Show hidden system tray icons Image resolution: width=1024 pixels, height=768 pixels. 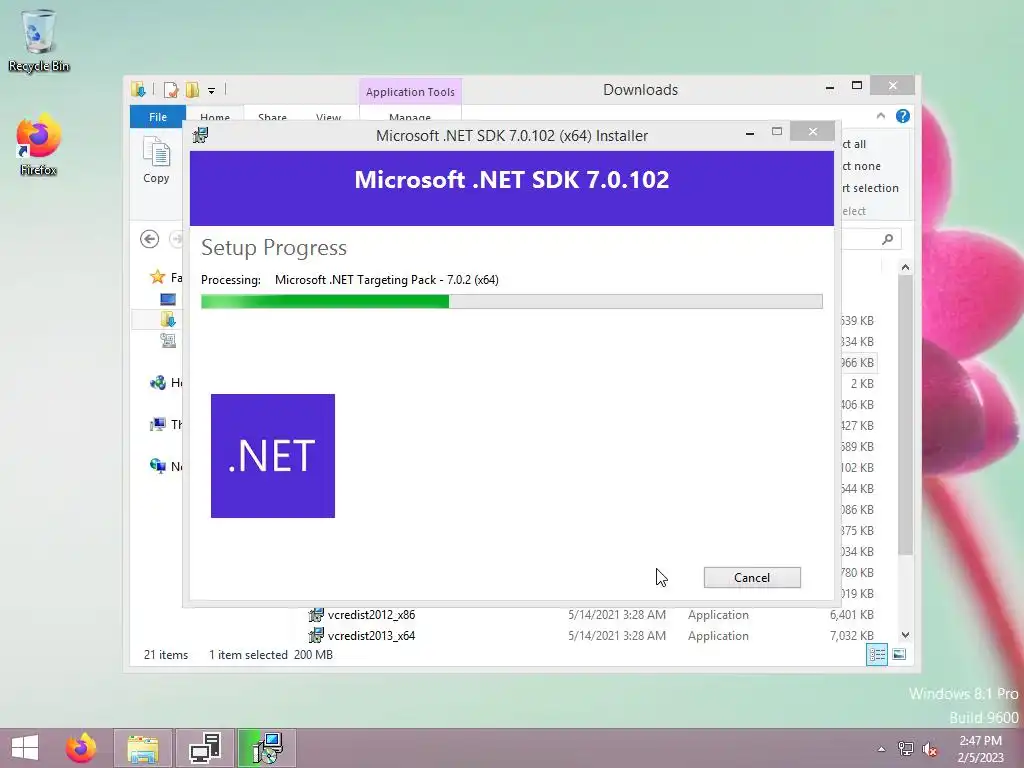point(882,749)
